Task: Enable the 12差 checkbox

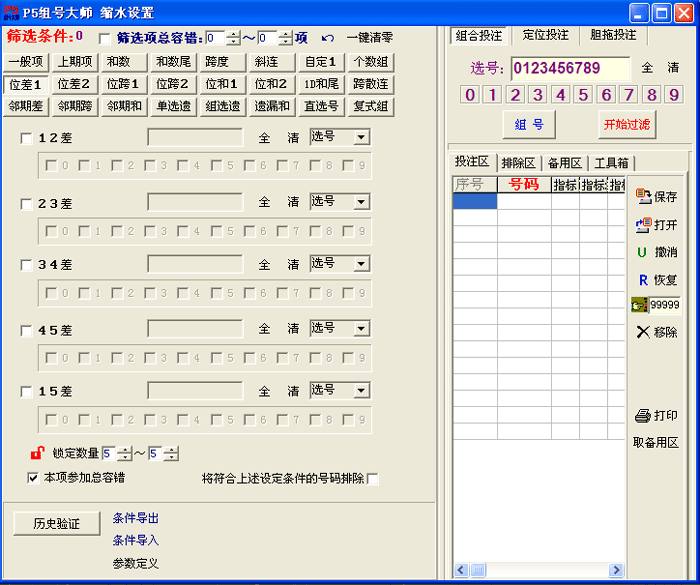Action: (x=27, y=138)
